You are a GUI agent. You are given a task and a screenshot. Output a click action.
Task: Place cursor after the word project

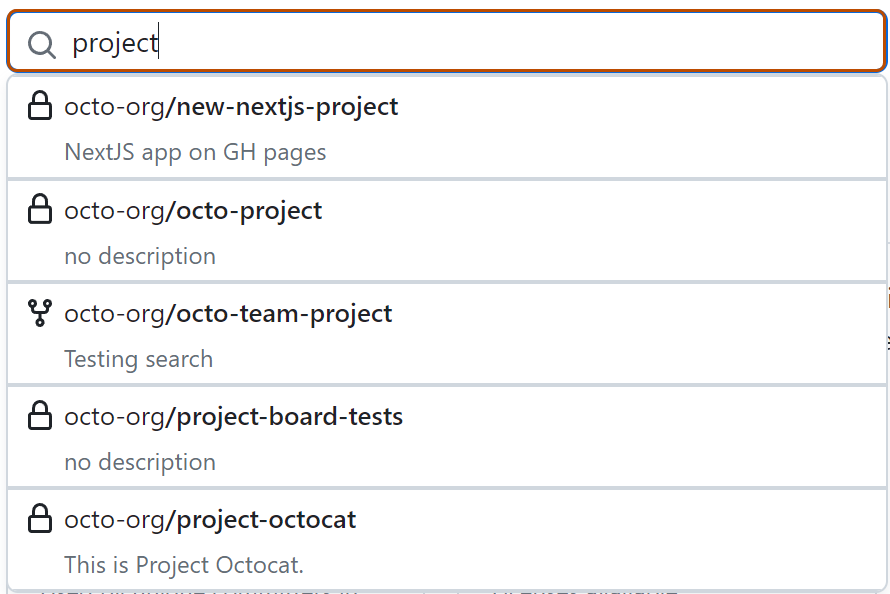[160, 42]
